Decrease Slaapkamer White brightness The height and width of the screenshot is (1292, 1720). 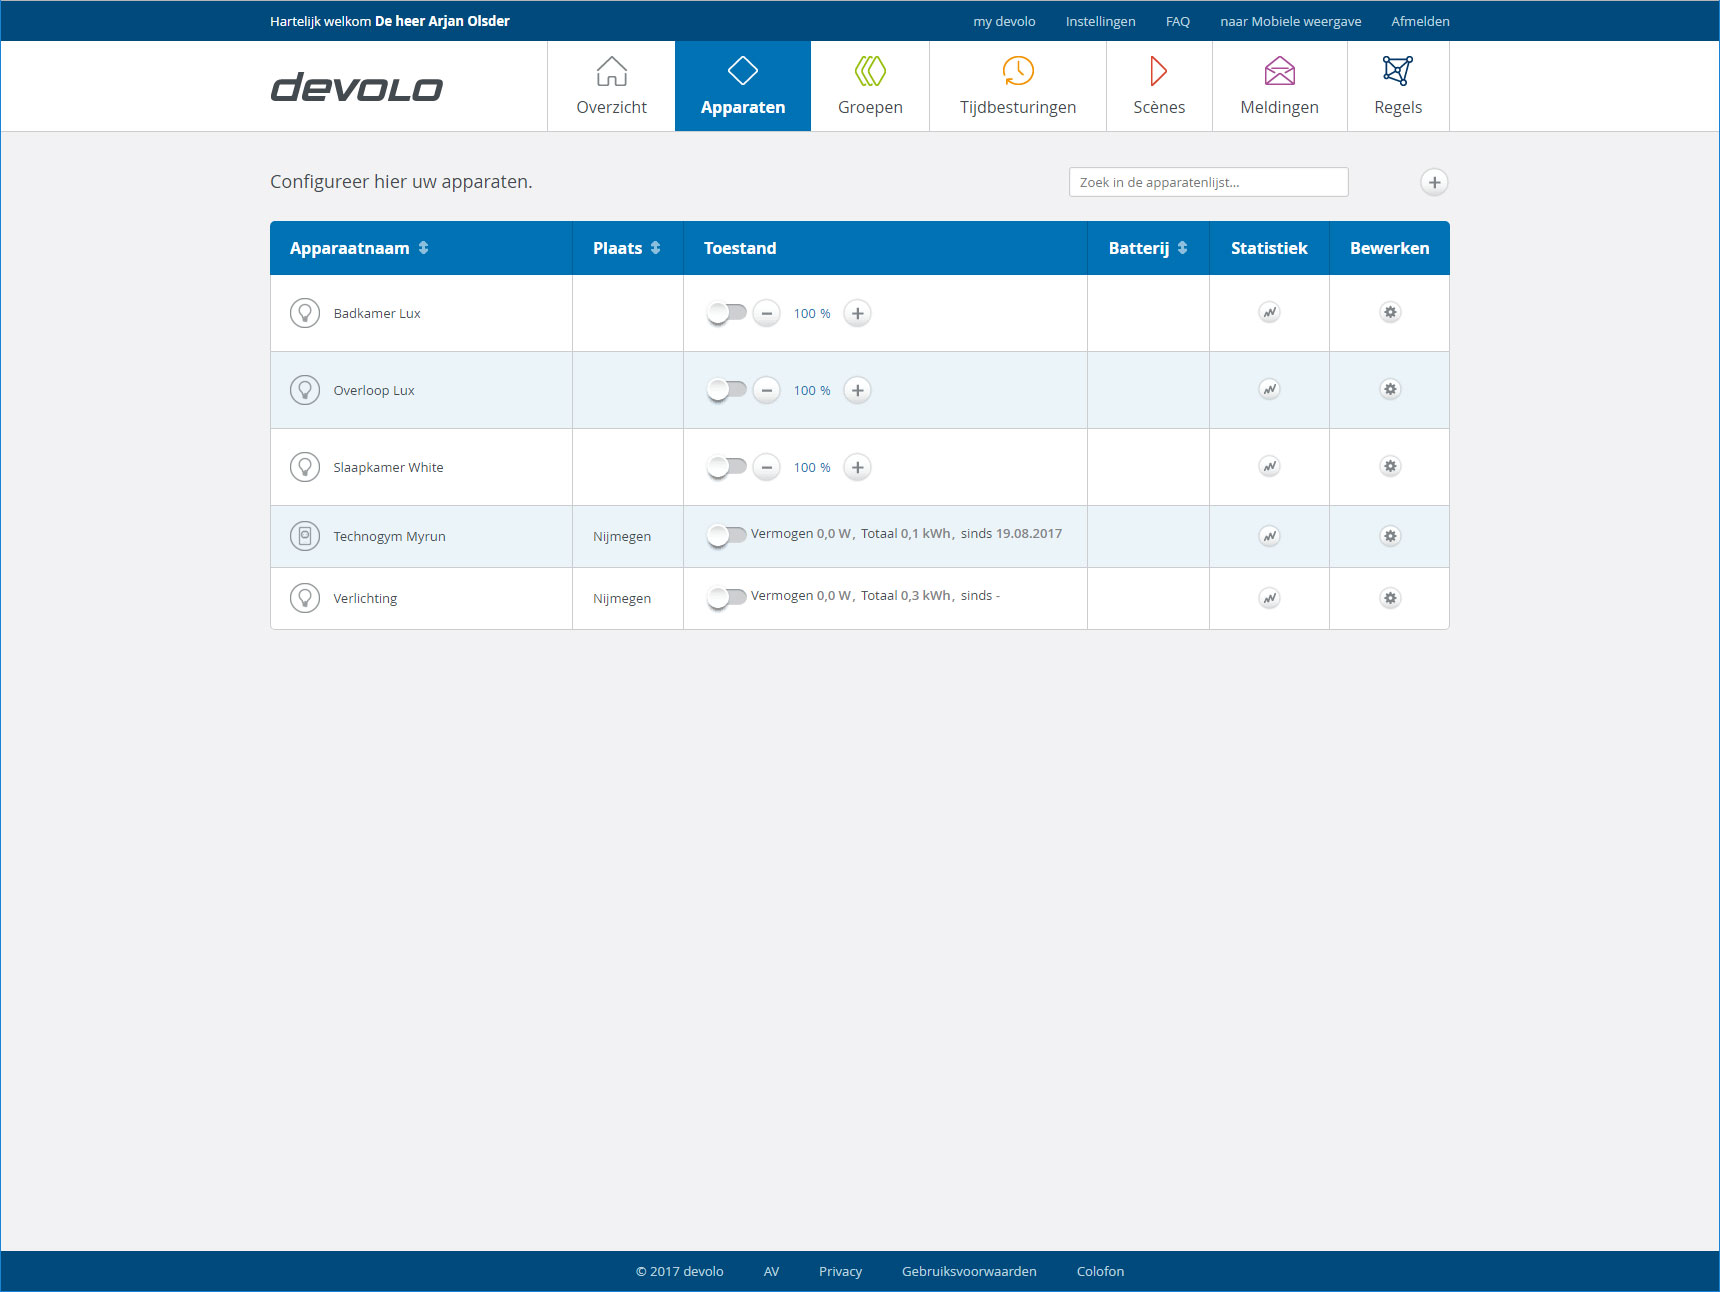[x=767, y=467]
